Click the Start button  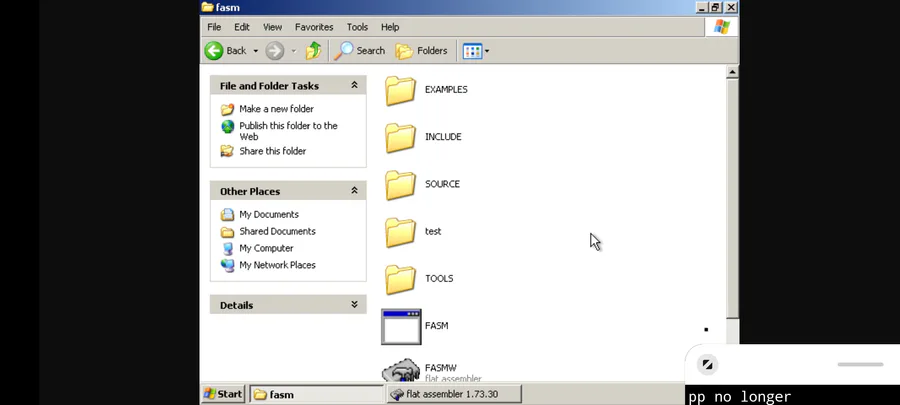223,394
